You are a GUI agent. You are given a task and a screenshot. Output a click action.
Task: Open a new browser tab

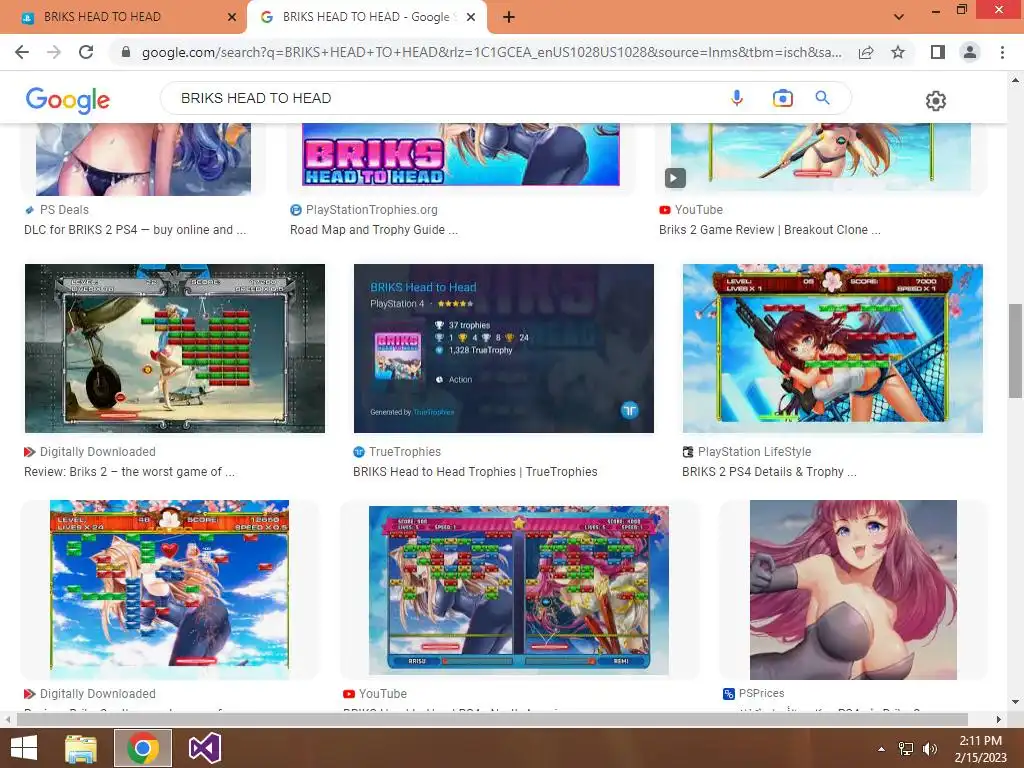[x=509, y=17]
